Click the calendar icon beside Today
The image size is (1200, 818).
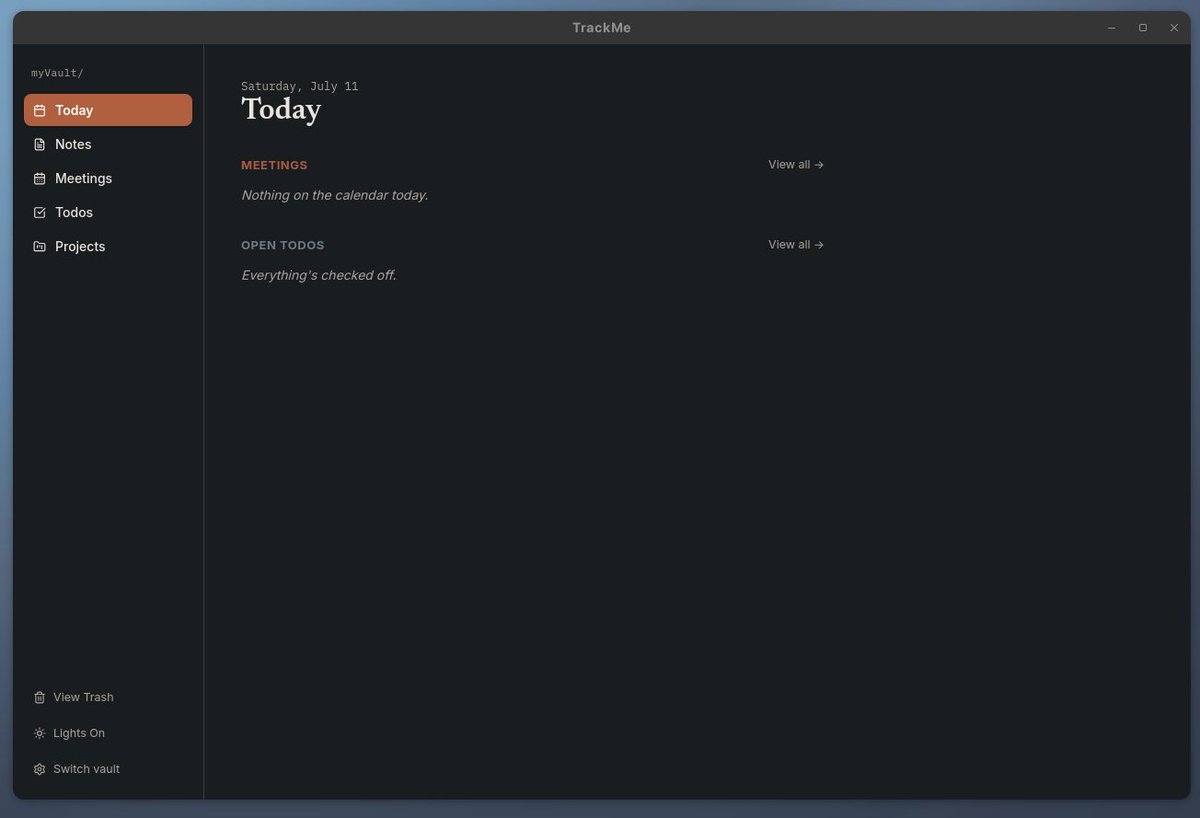[x=39, y=110]
